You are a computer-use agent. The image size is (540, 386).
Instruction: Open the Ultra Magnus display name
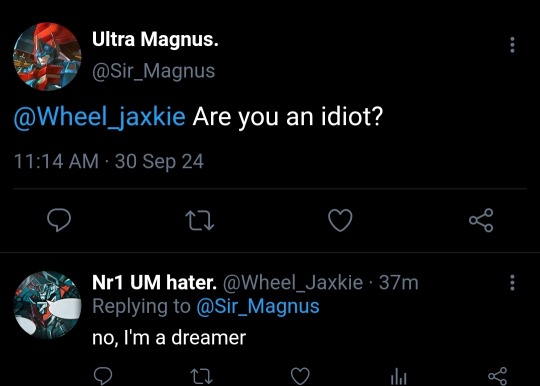tap(155, 39)
